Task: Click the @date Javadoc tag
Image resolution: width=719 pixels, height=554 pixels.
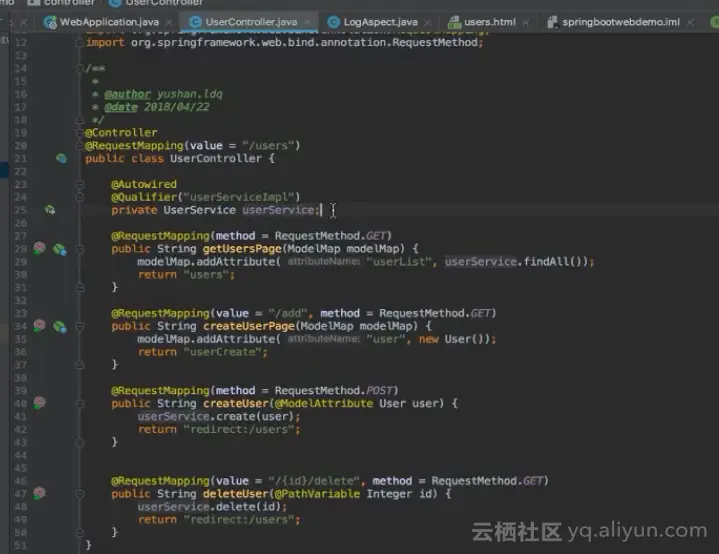Action: point(121,107)
